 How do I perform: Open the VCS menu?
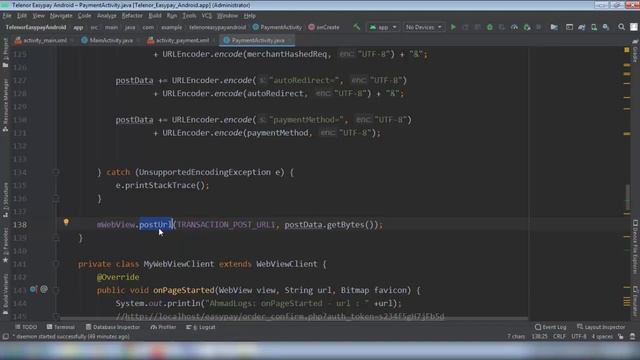pyautogui.click(x=207, y=16)
